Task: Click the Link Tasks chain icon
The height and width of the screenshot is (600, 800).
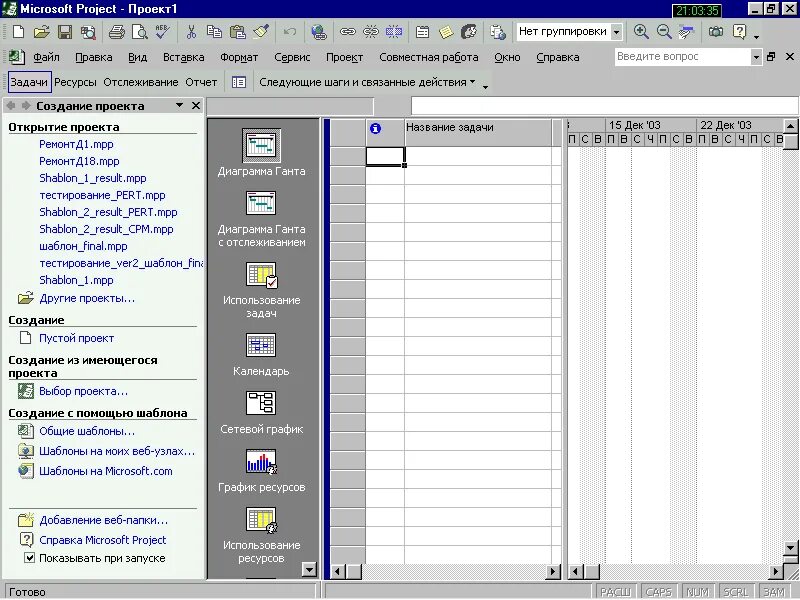Action: [x=347, y=32]
